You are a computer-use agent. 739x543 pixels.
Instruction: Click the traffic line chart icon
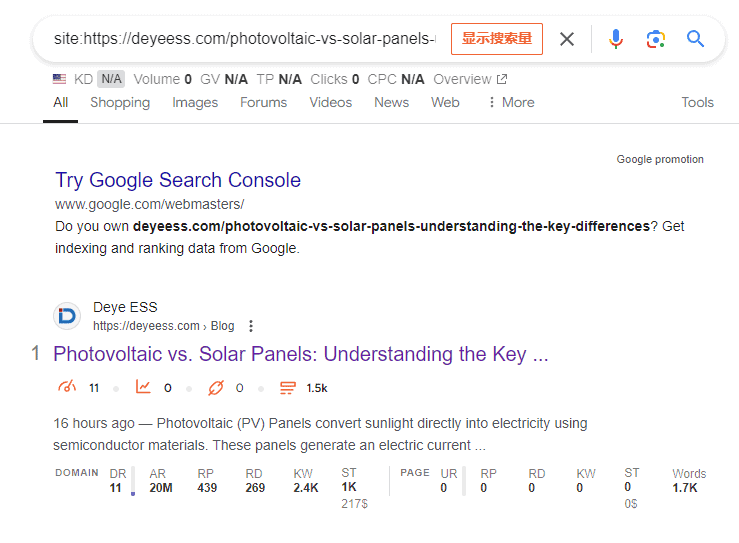143,388
